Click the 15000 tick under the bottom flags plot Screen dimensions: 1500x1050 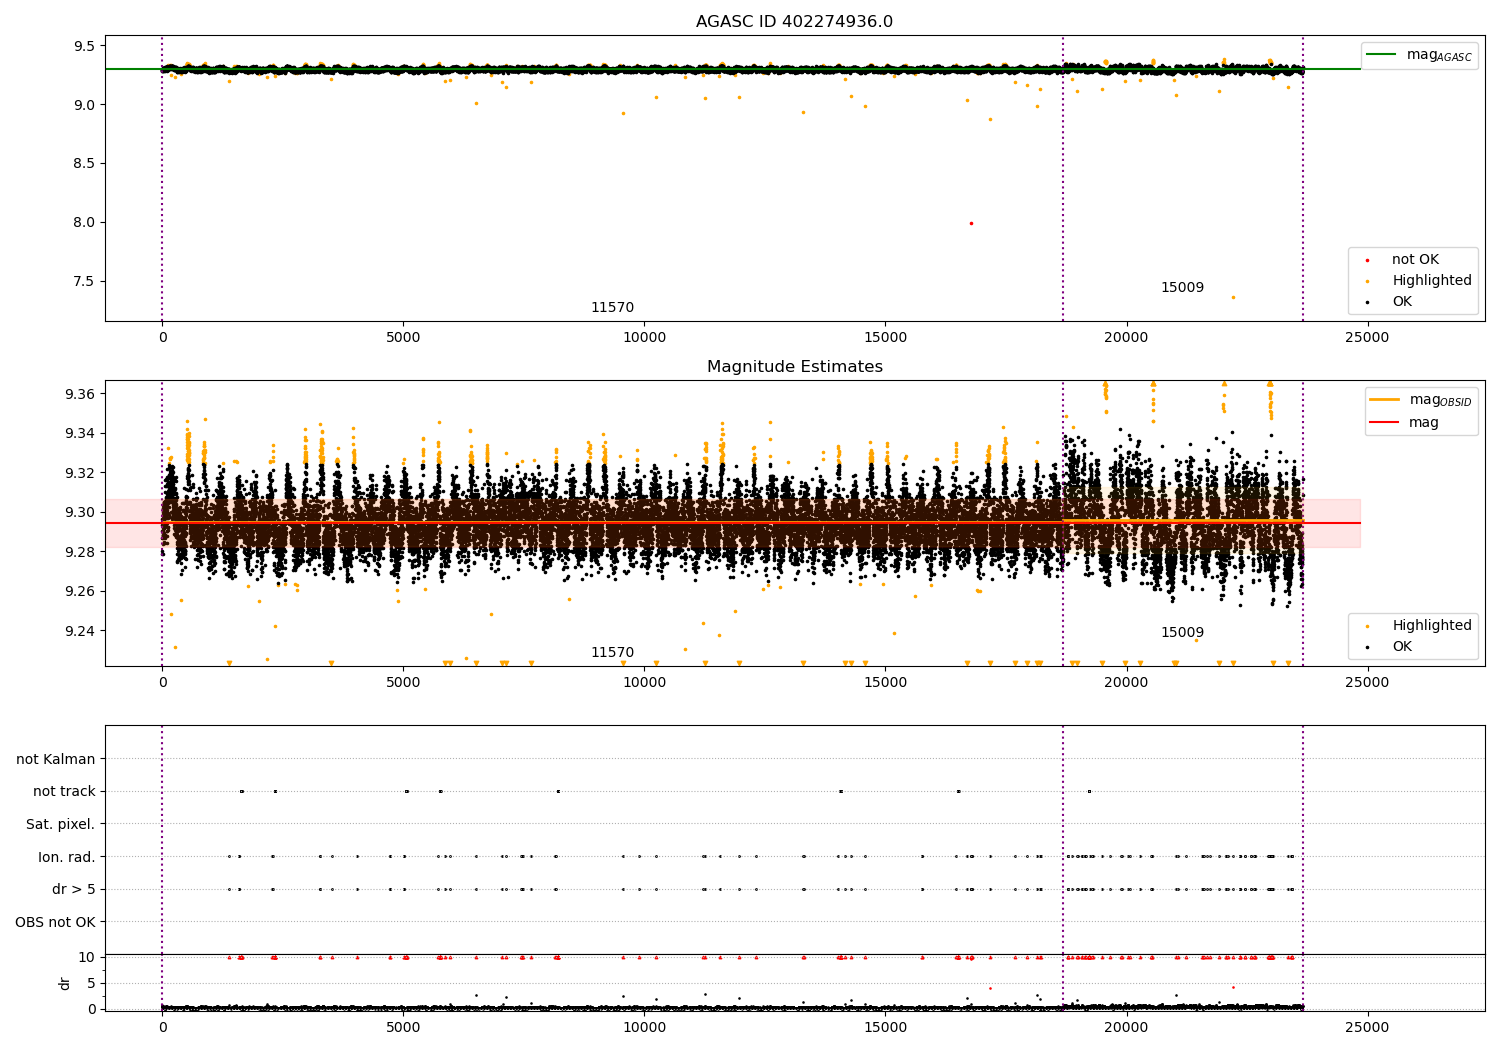(x=885, y=1027)
